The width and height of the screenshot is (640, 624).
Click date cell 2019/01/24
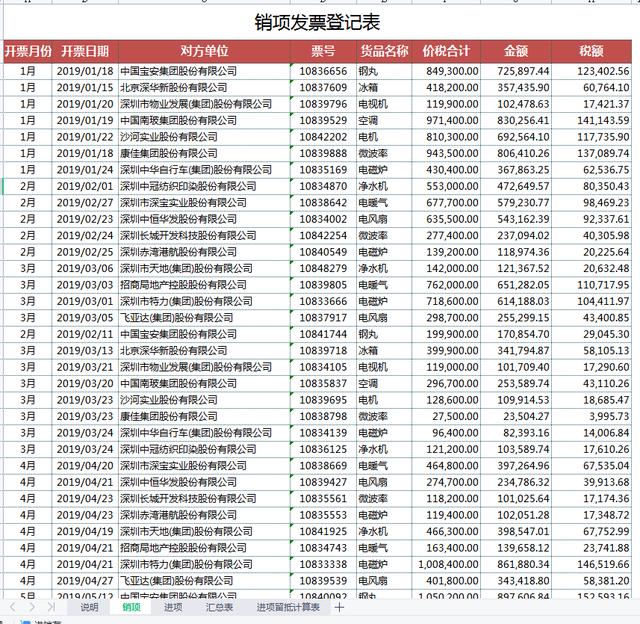tap(85, 170)
